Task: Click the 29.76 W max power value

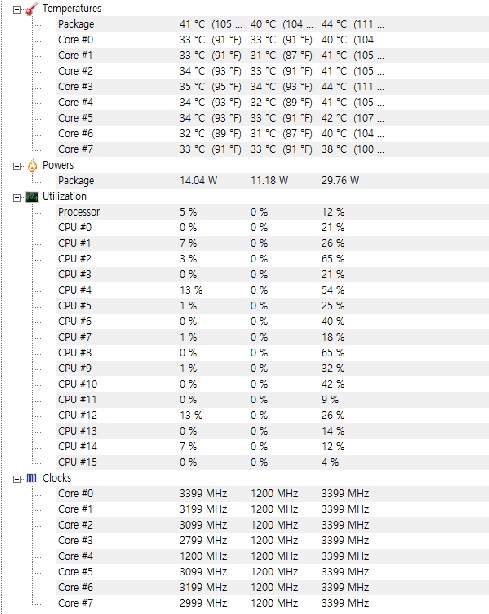Action: pos(340,181)
